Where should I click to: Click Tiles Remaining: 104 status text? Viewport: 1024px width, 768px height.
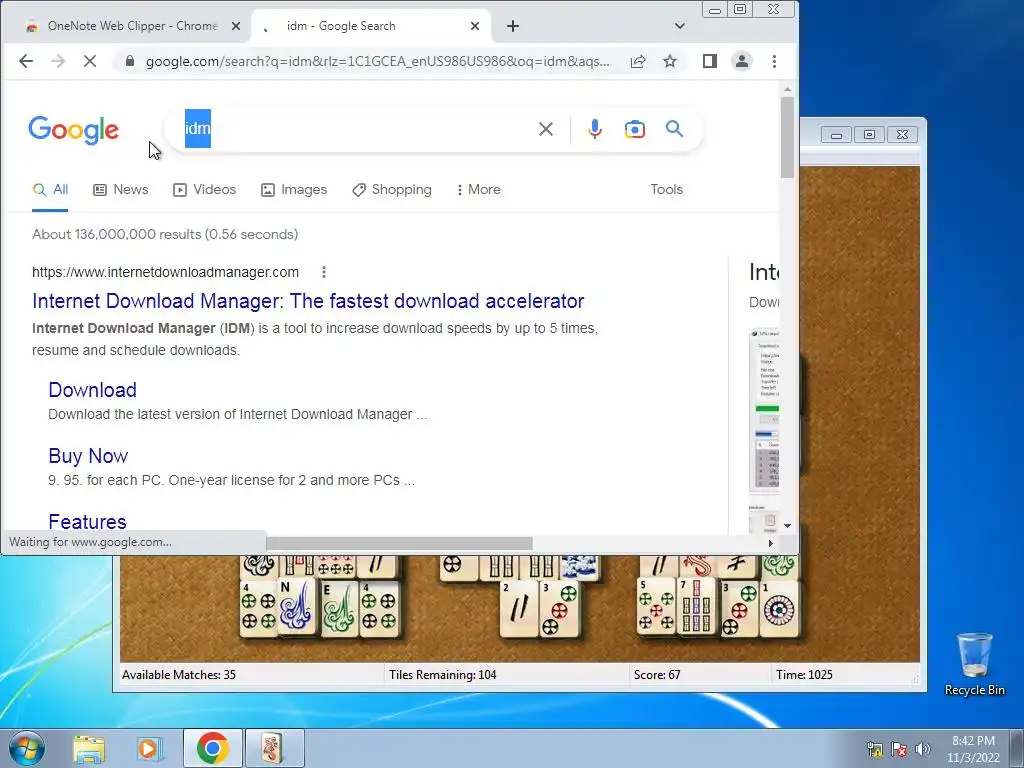point(443,675)
